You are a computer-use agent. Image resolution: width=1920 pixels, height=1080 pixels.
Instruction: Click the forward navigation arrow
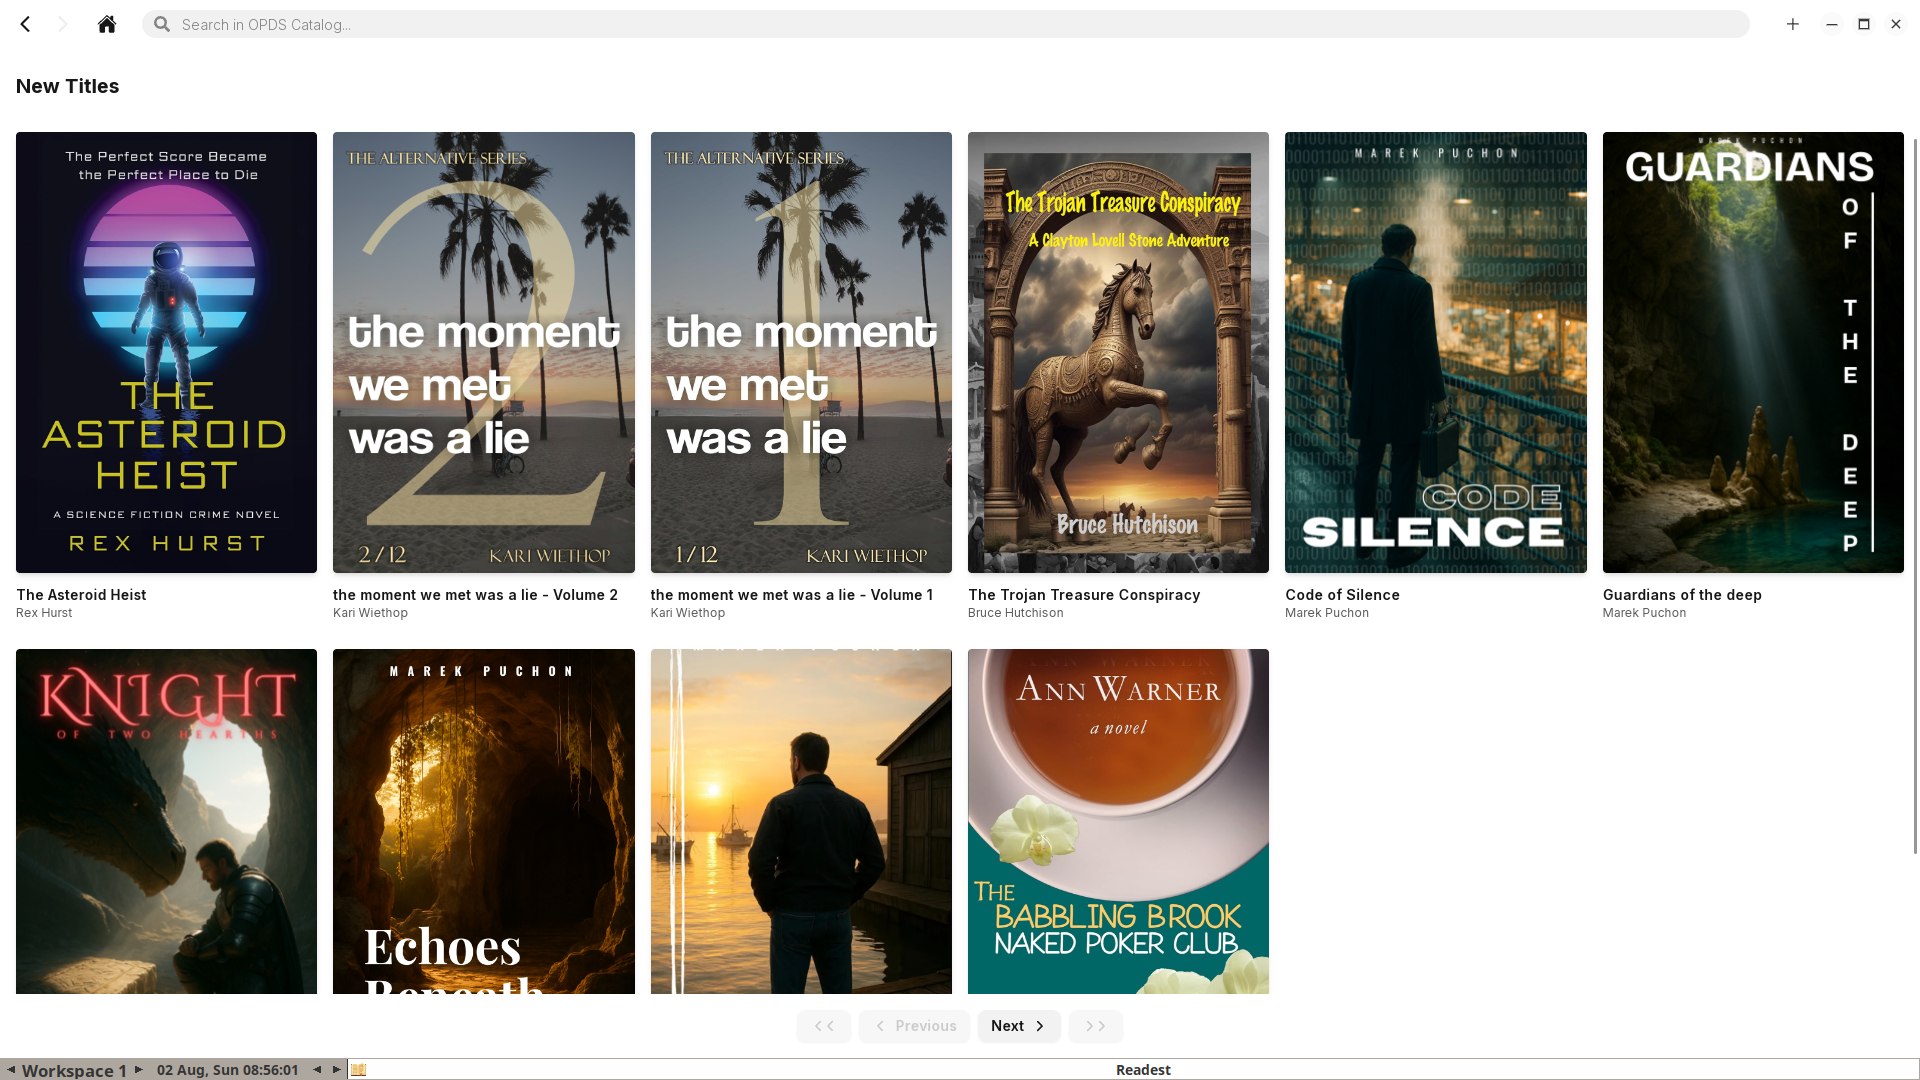[x=63, y=24]
